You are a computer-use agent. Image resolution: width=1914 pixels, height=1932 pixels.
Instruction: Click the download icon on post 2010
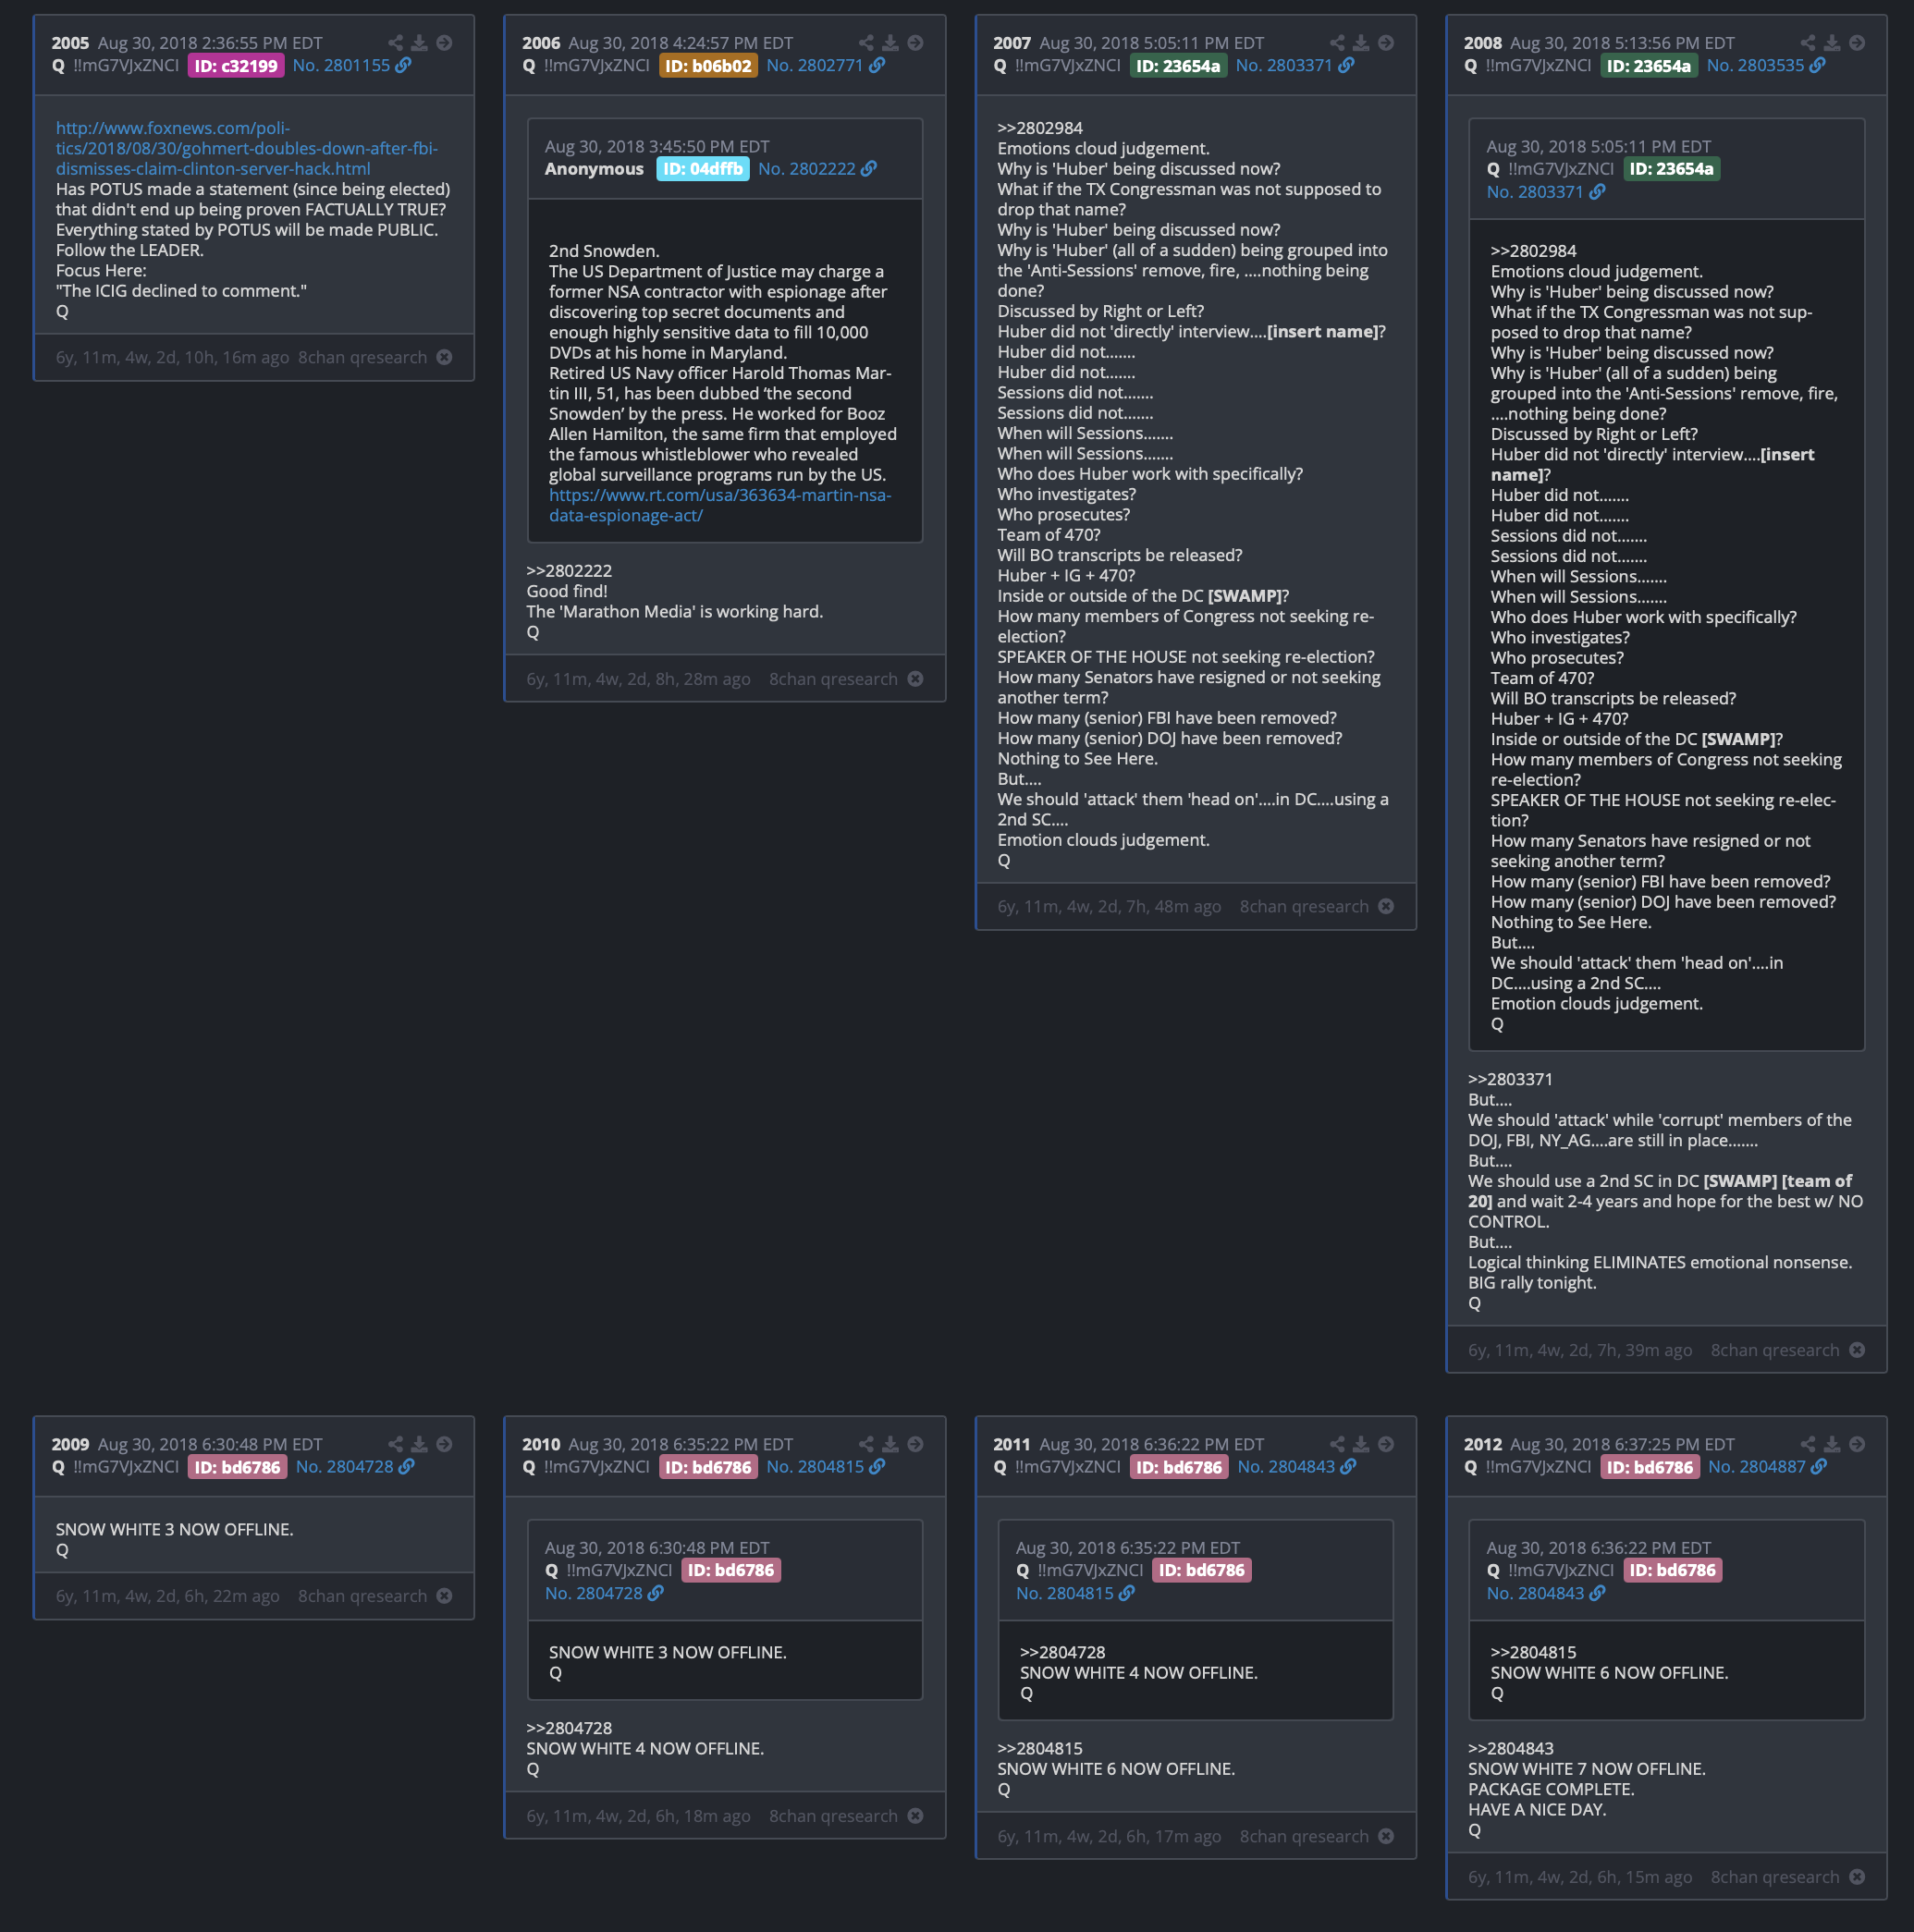click(x=890, y=1444)
